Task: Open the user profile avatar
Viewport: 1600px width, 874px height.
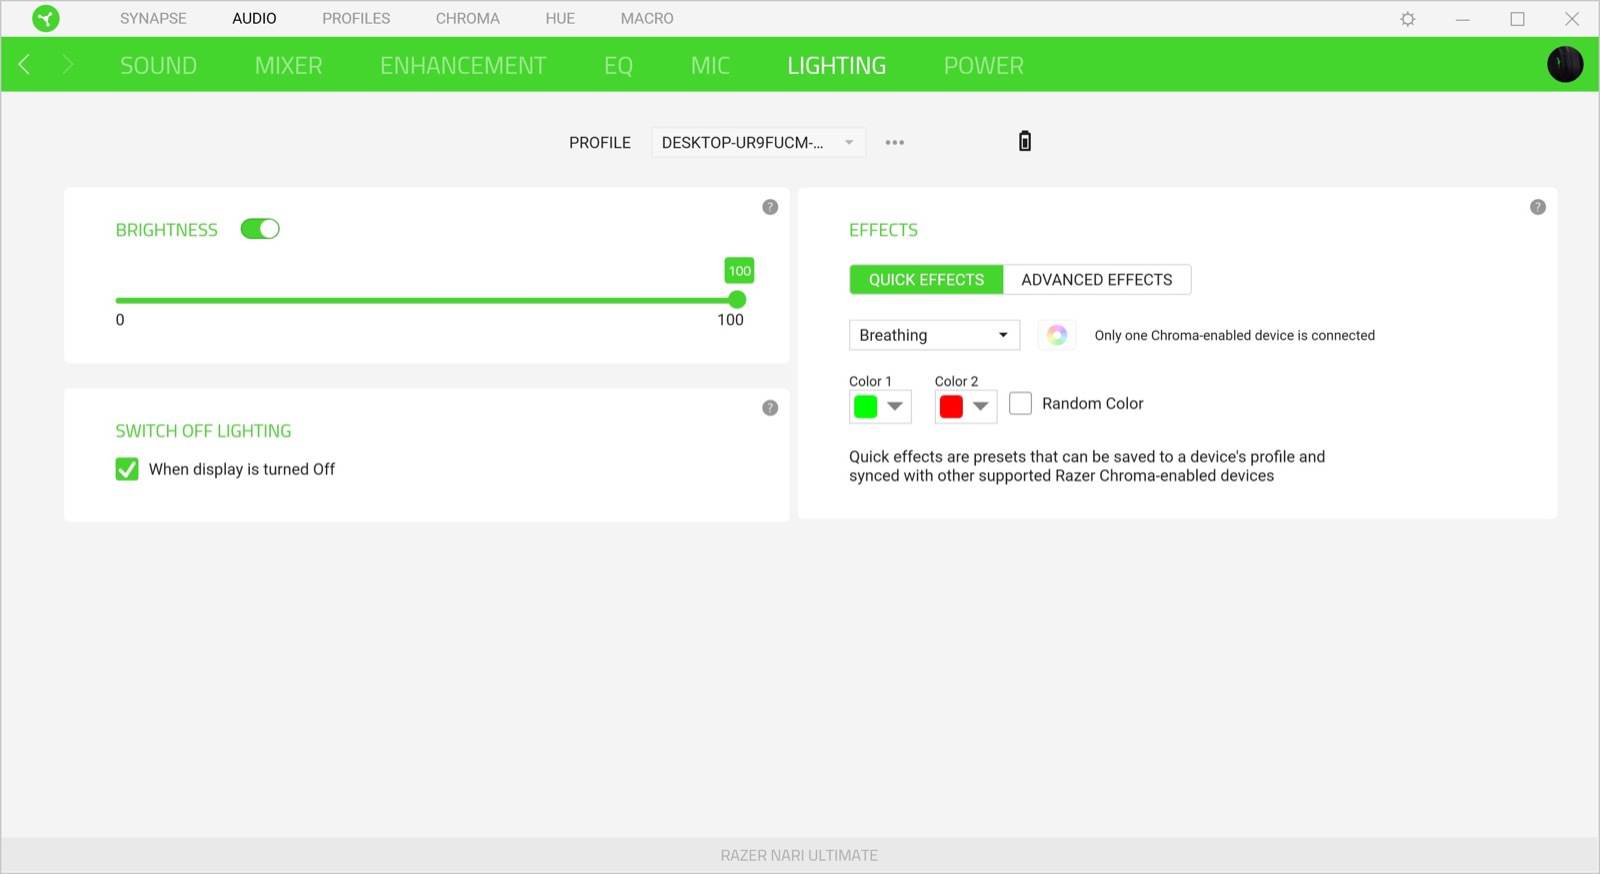Action: click(x=1565, y=65)
